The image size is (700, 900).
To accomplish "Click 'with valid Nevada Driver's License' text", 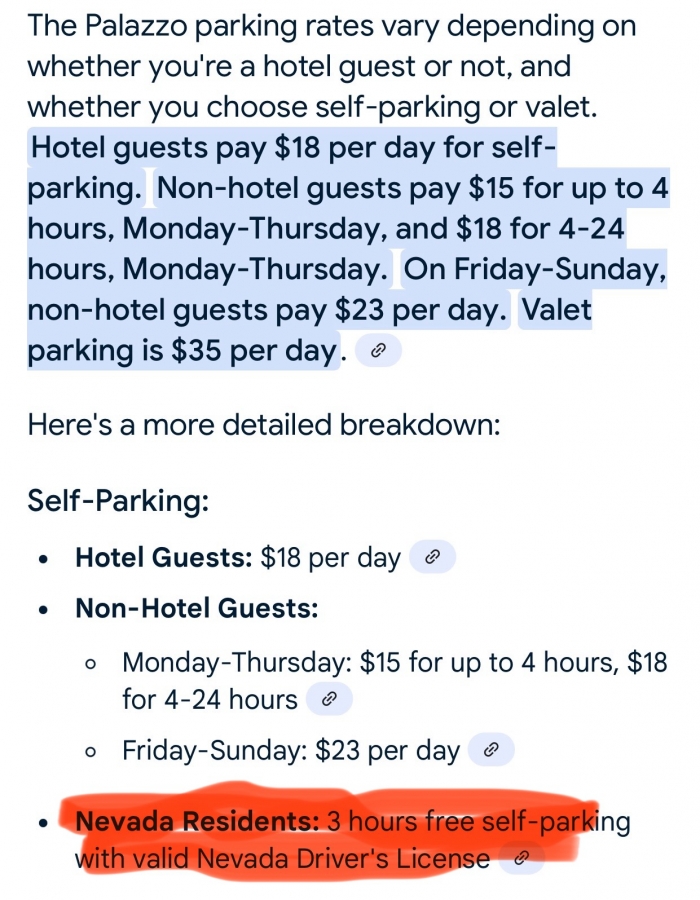I will click(x=282, y=859).
